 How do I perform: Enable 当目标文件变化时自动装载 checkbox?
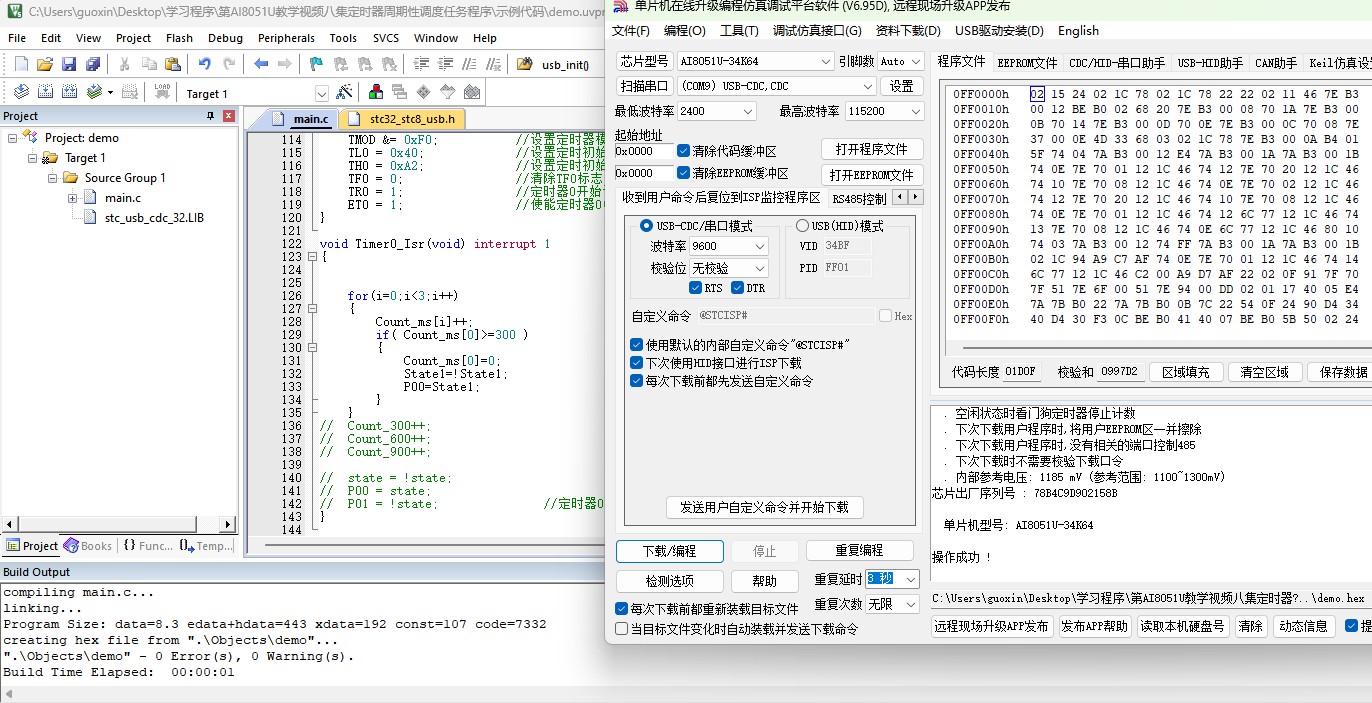point(622,629)
